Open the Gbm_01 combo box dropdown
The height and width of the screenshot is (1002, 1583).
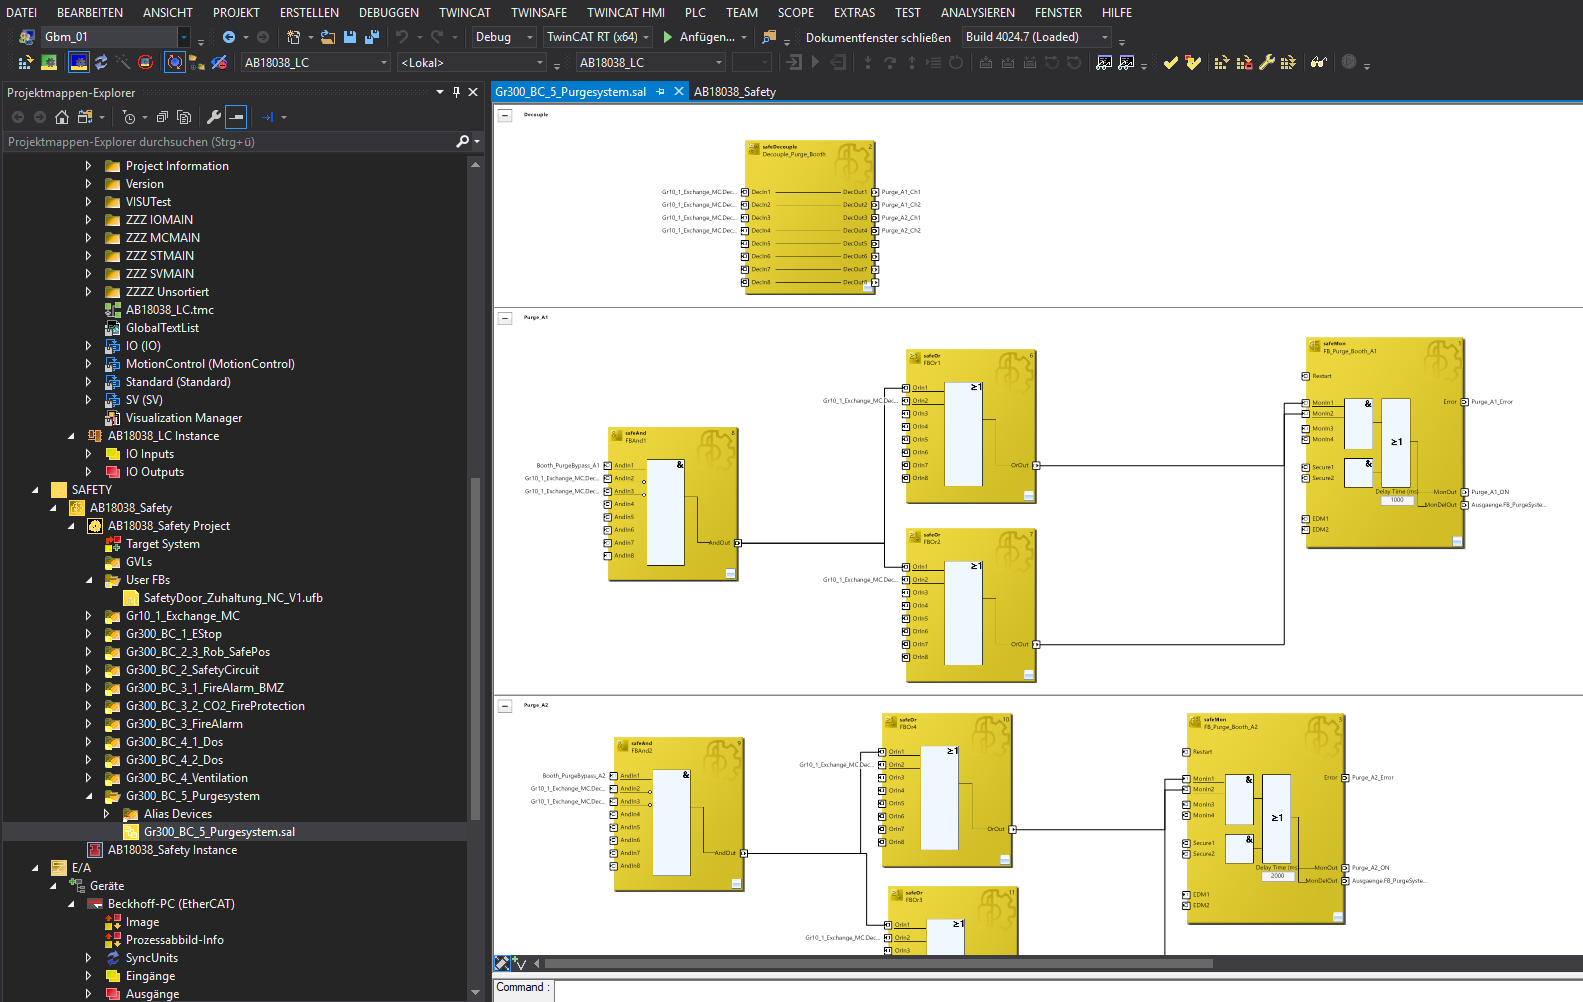(184, 37)
